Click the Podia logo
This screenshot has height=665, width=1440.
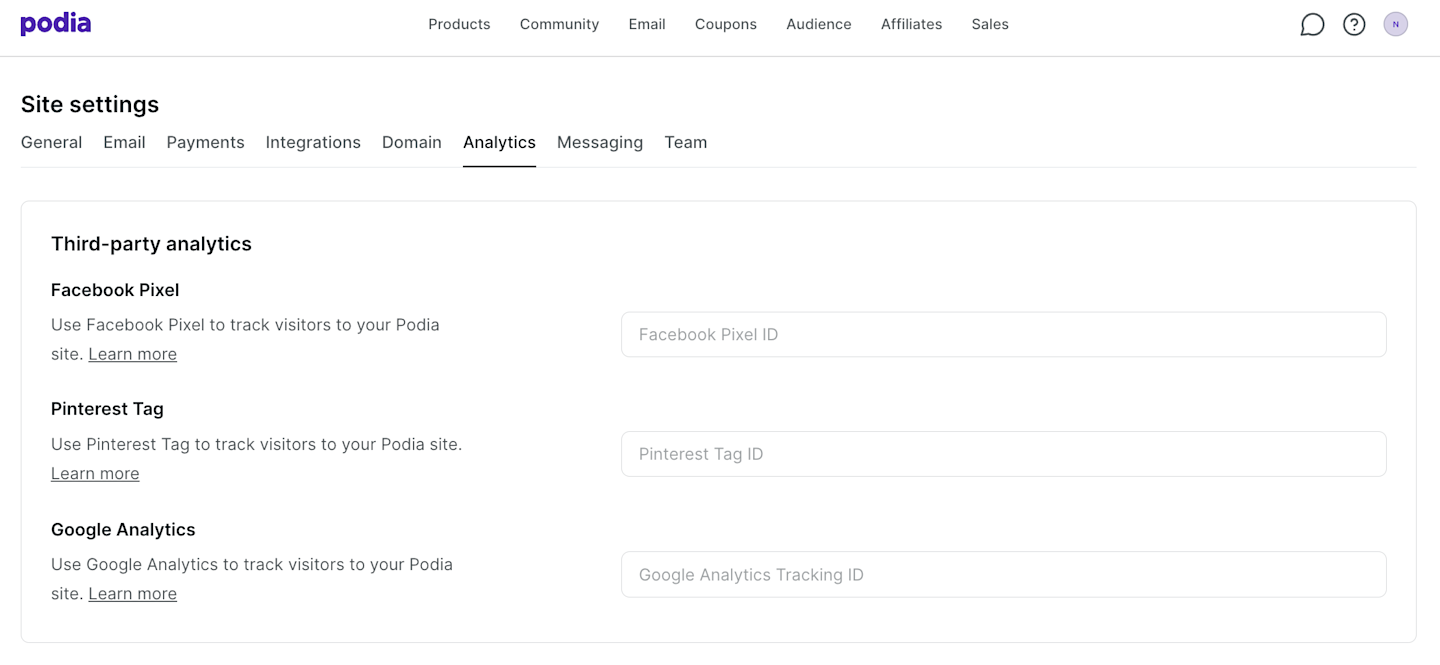coord(56,24)
